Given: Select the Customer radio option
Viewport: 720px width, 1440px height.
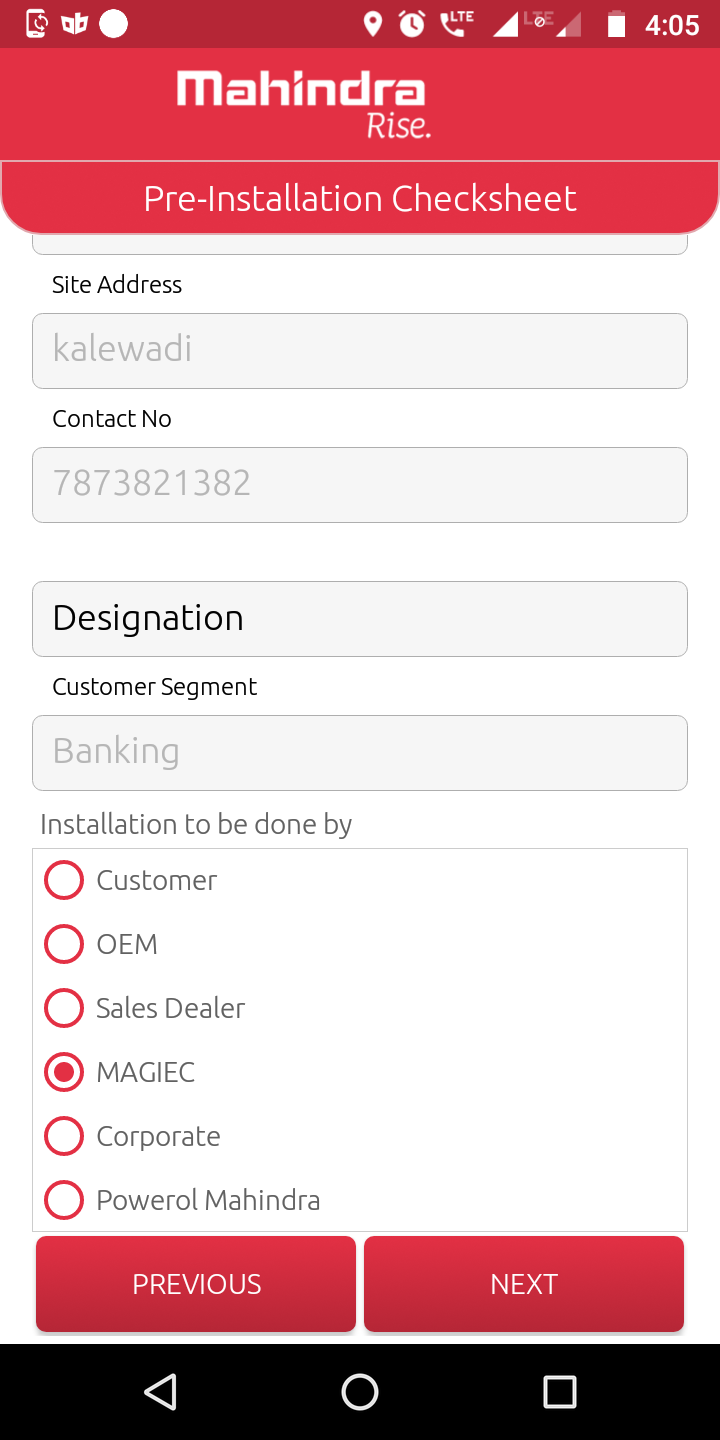Looking at the screenshot, I should [x=64, y=880].
